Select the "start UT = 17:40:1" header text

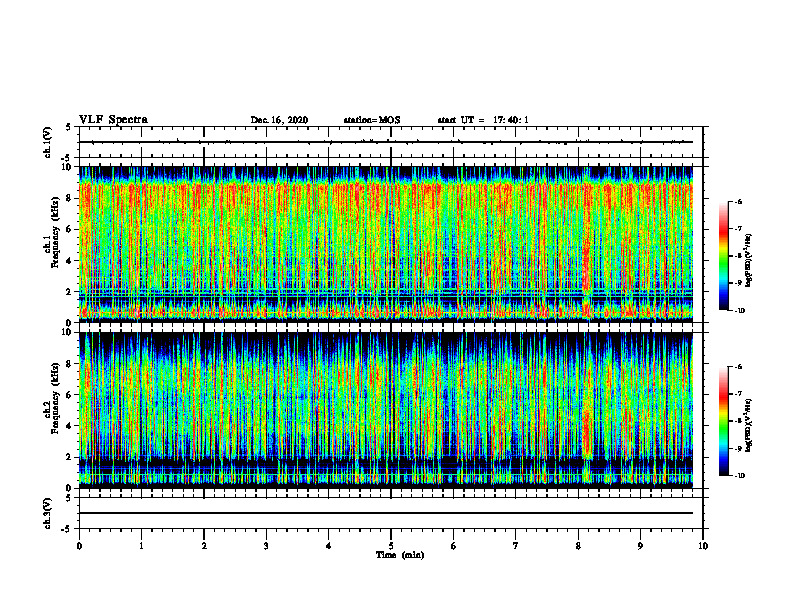(x=483, y=120)
